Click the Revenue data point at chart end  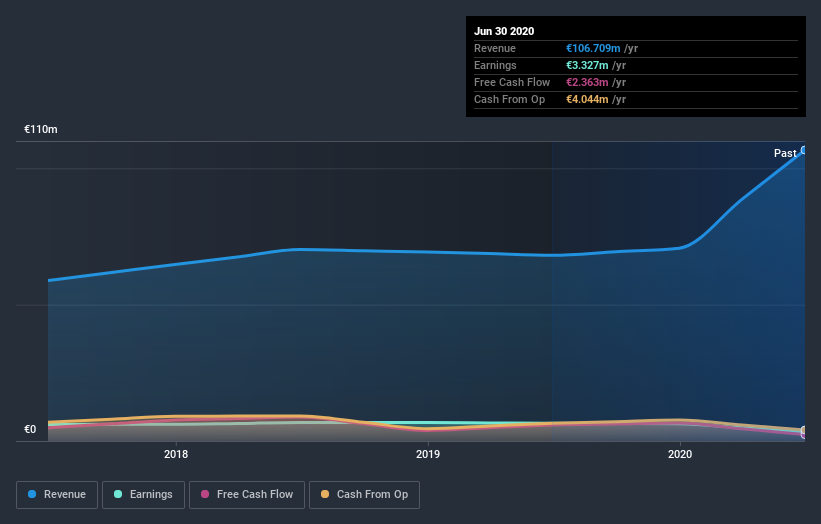803,150
